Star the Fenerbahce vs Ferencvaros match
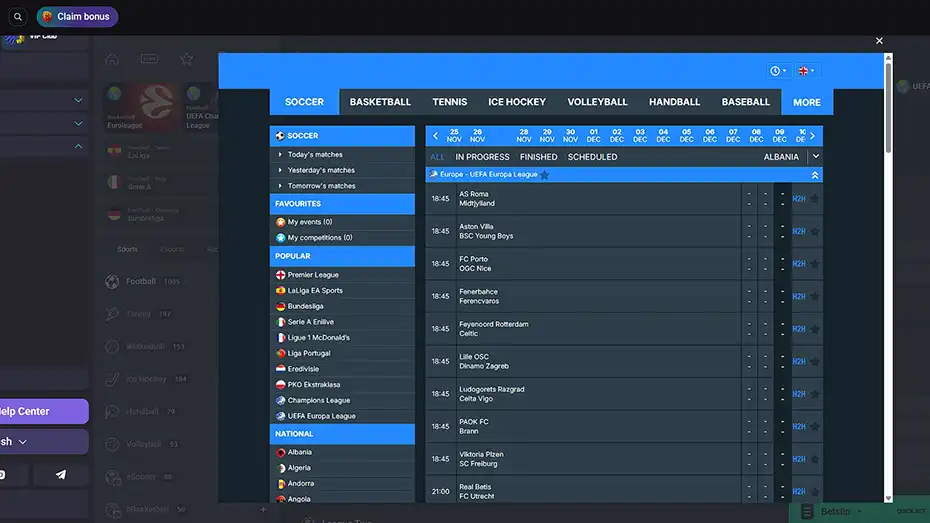 (x=815, y=296)
